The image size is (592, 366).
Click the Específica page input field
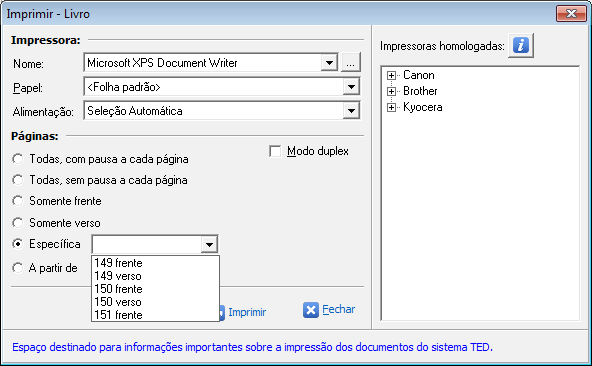[147, 245]
